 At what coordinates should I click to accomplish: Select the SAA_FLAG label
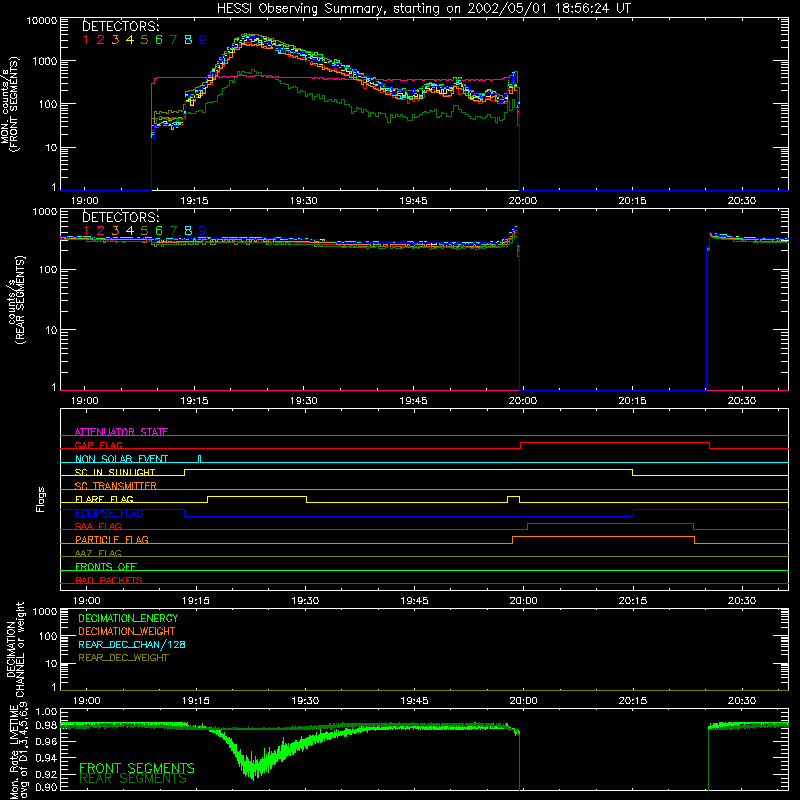[x=98, y=526]
